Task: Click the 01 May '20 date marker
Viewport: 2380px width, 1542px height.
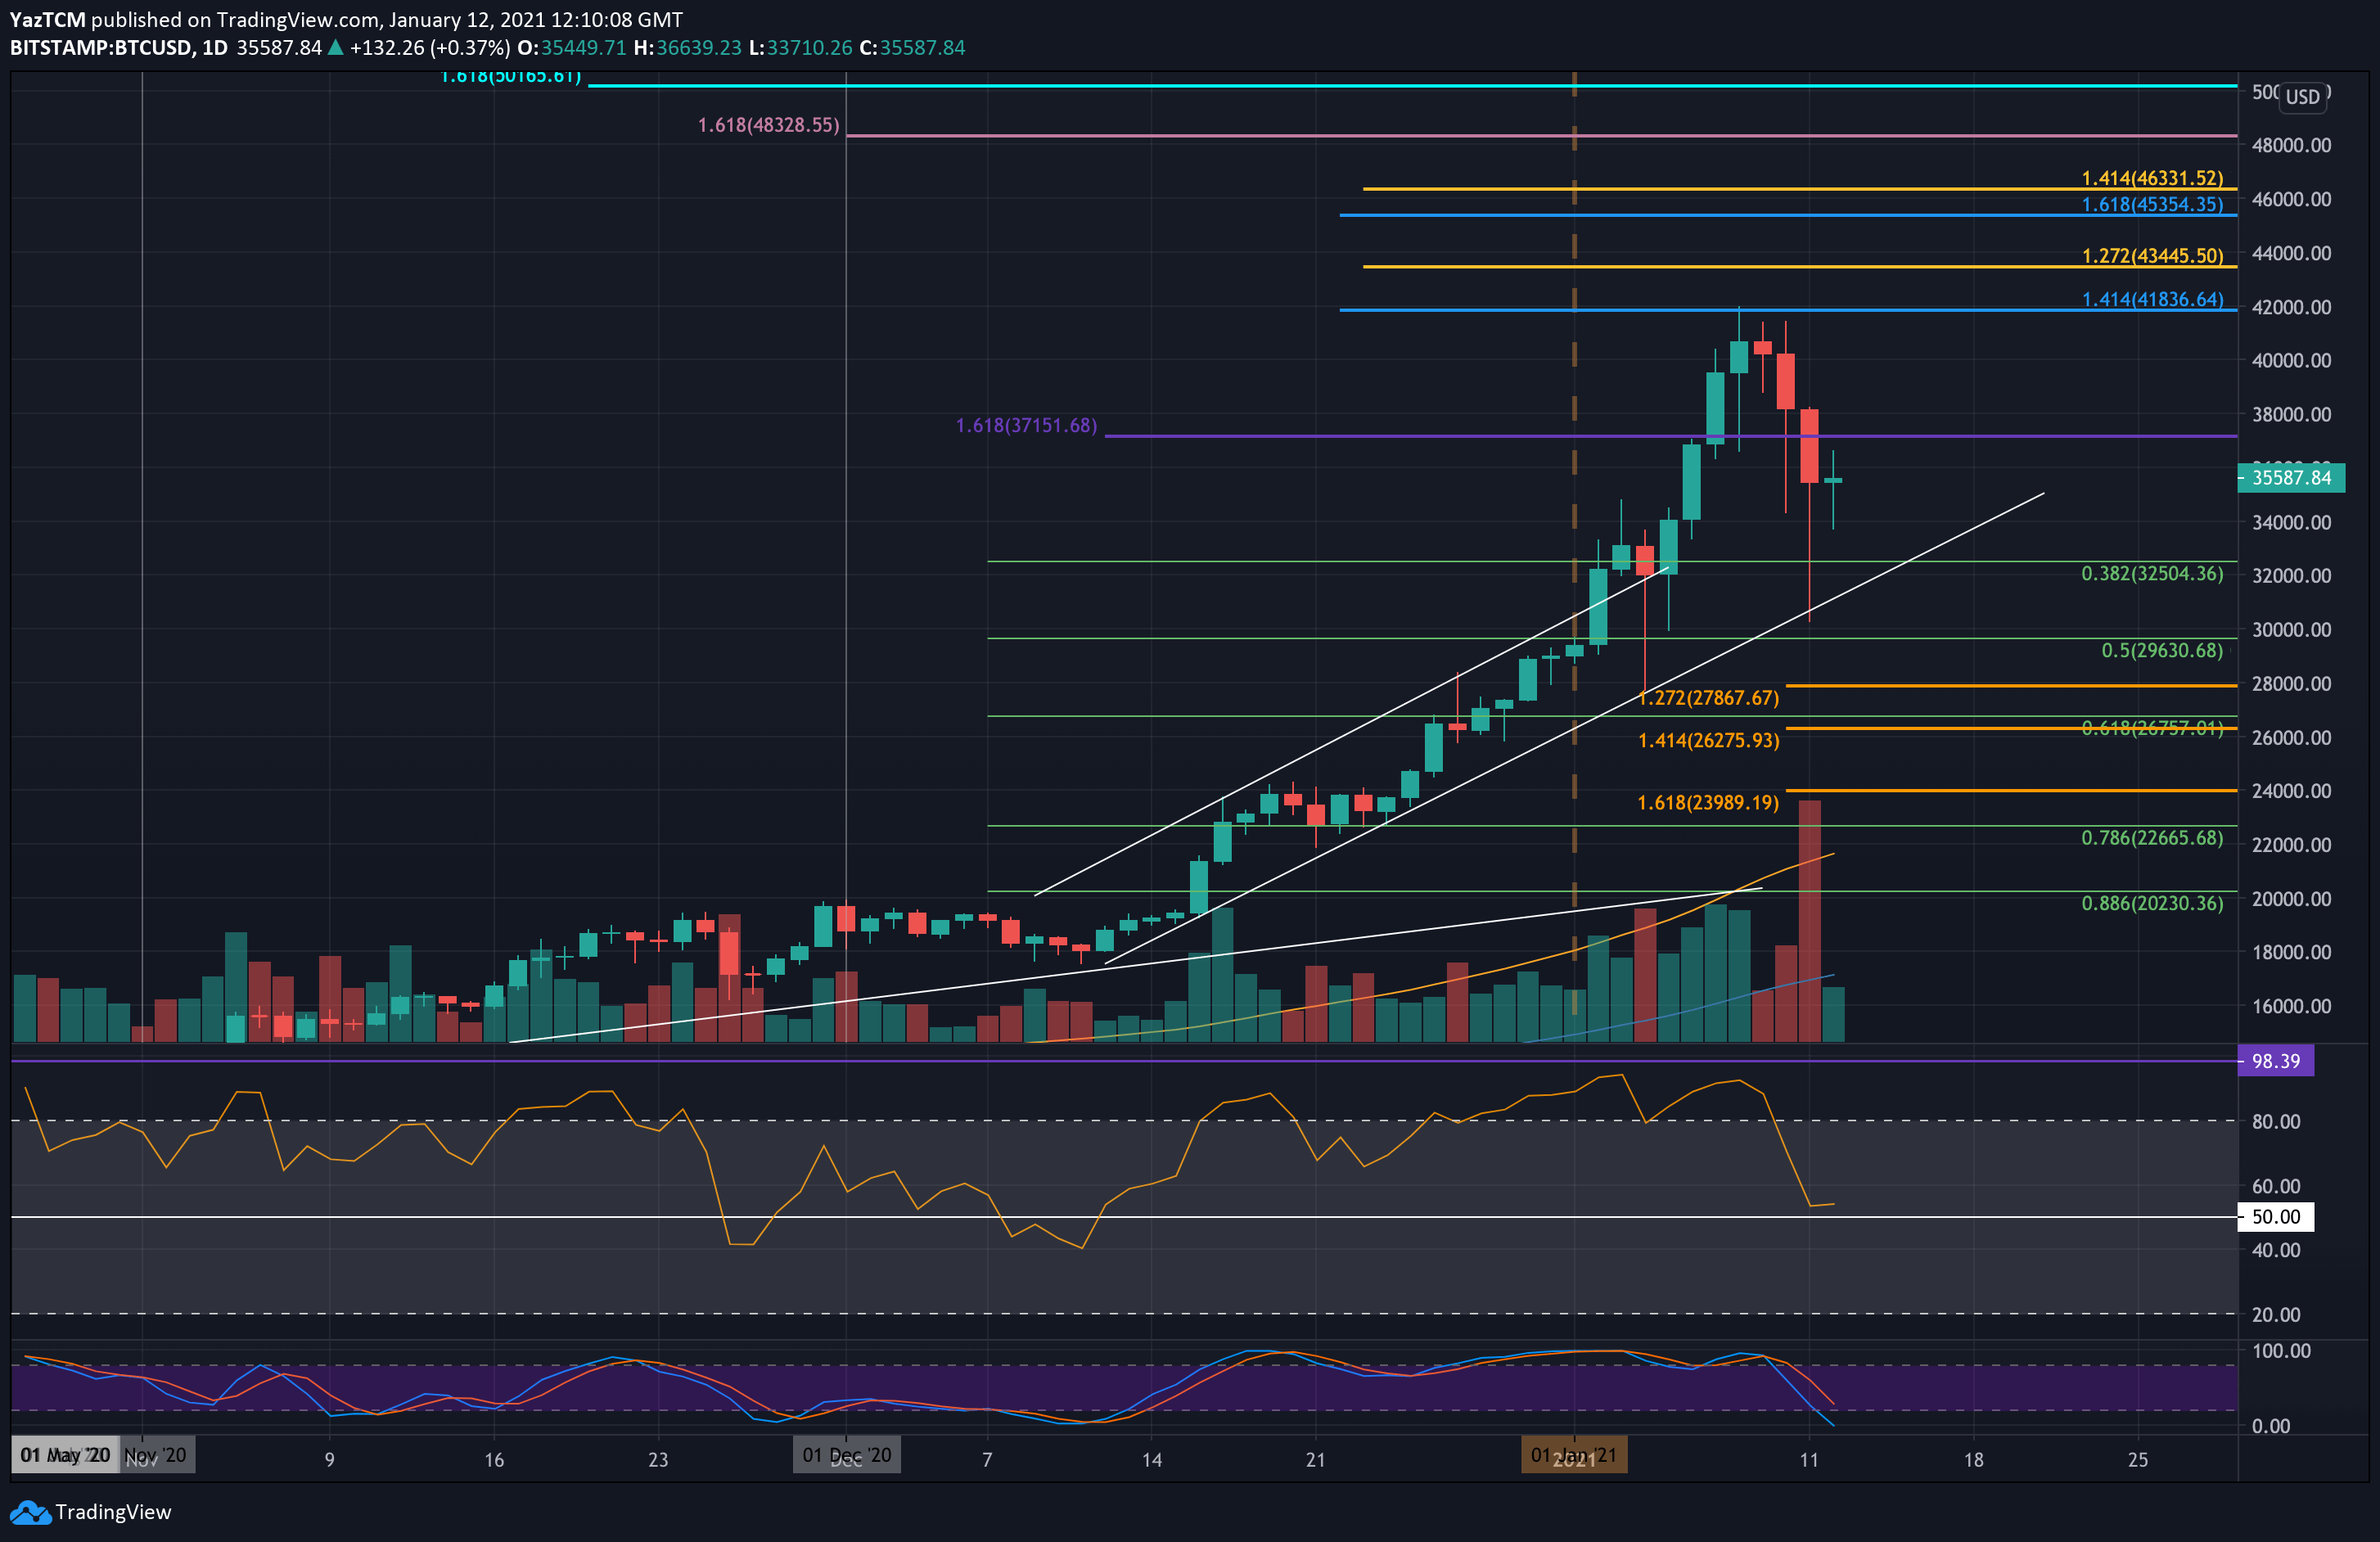Action: point(65,1455)
